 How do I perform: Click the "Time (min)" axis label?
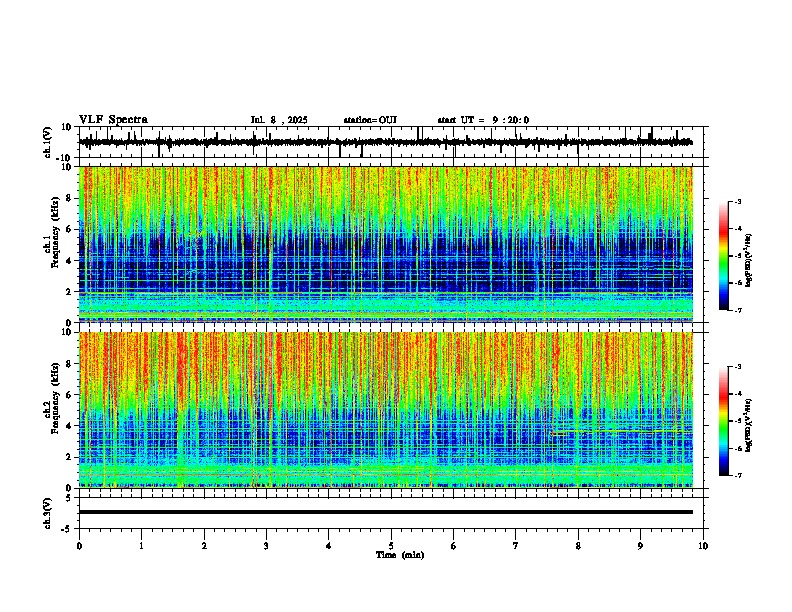point(400,555)
